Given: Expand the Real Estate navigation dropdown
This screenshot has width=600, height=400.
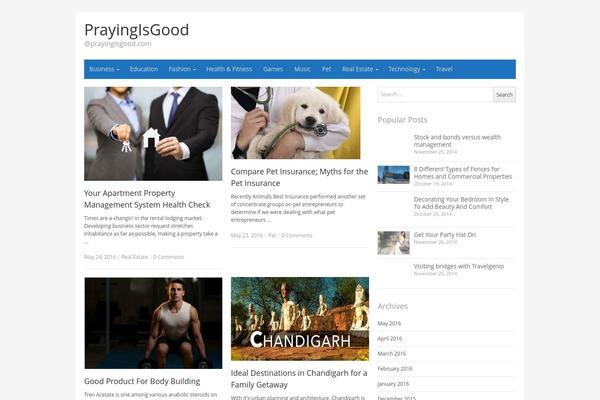Looking at the screenshot, I should 359,69.
